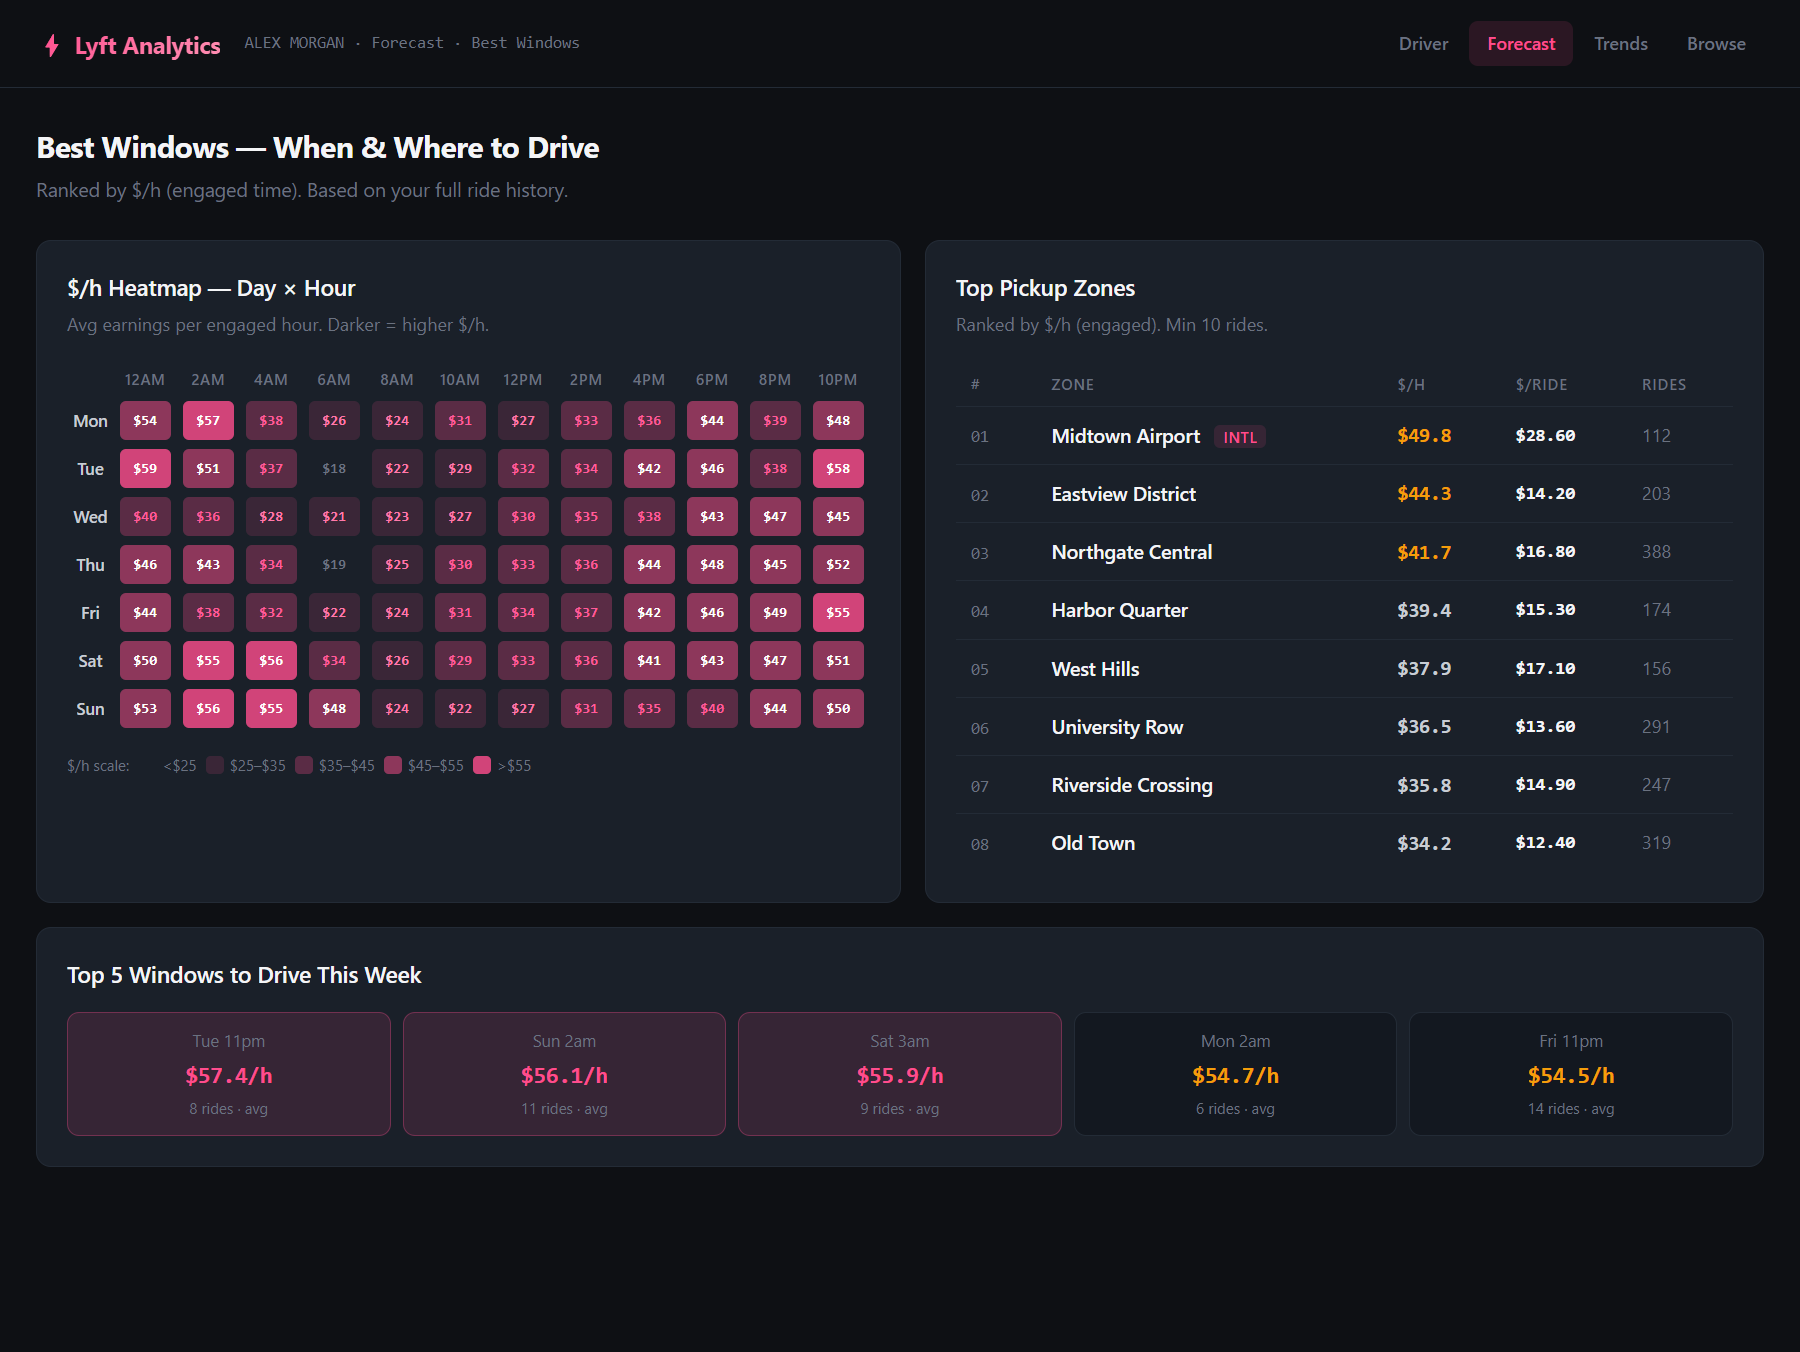Select the Sun 2am $56.1/h window card
1800x1352 pixels.
coord(564,1074)
